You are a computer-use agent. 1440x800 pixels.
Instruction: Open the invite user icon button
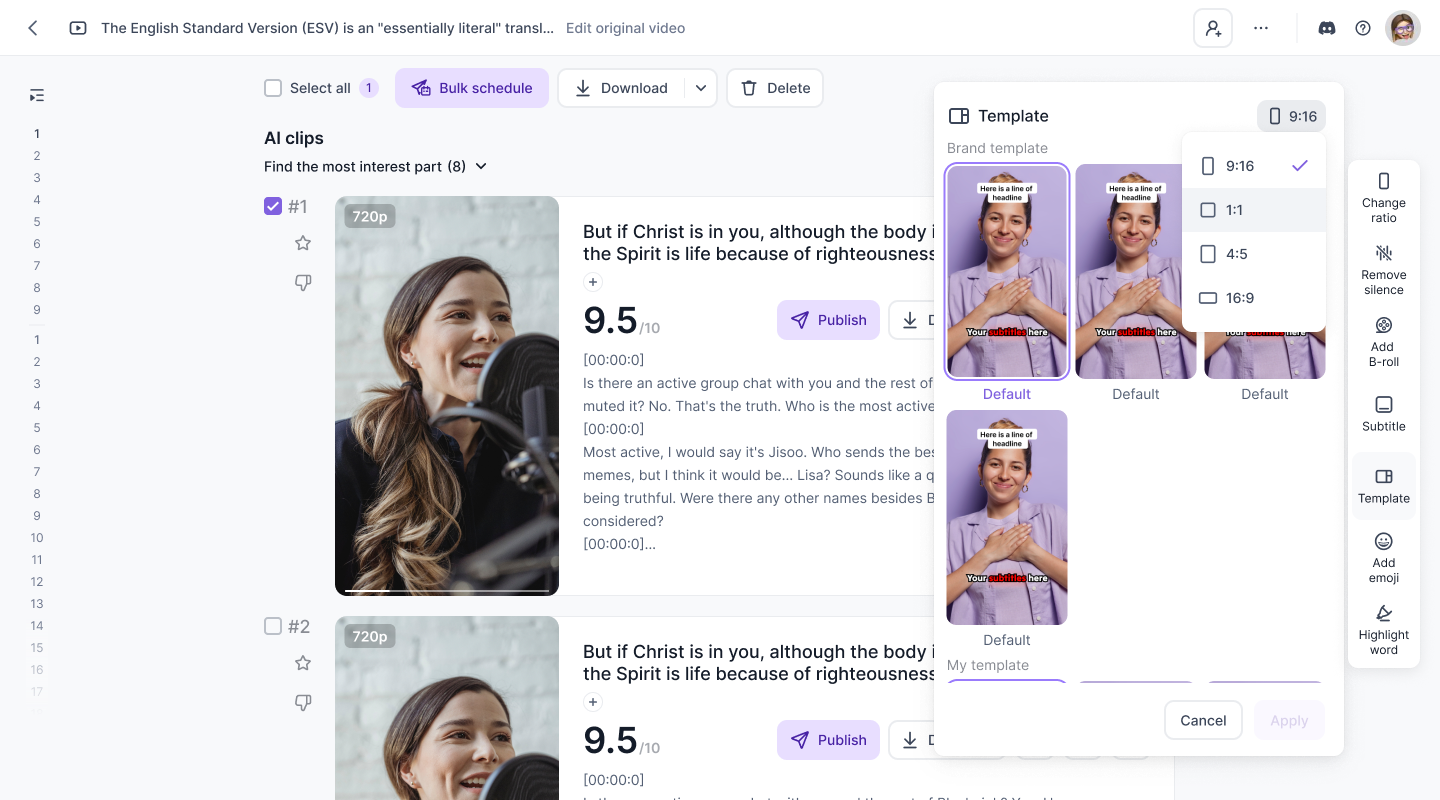[x=1213, y=28]
